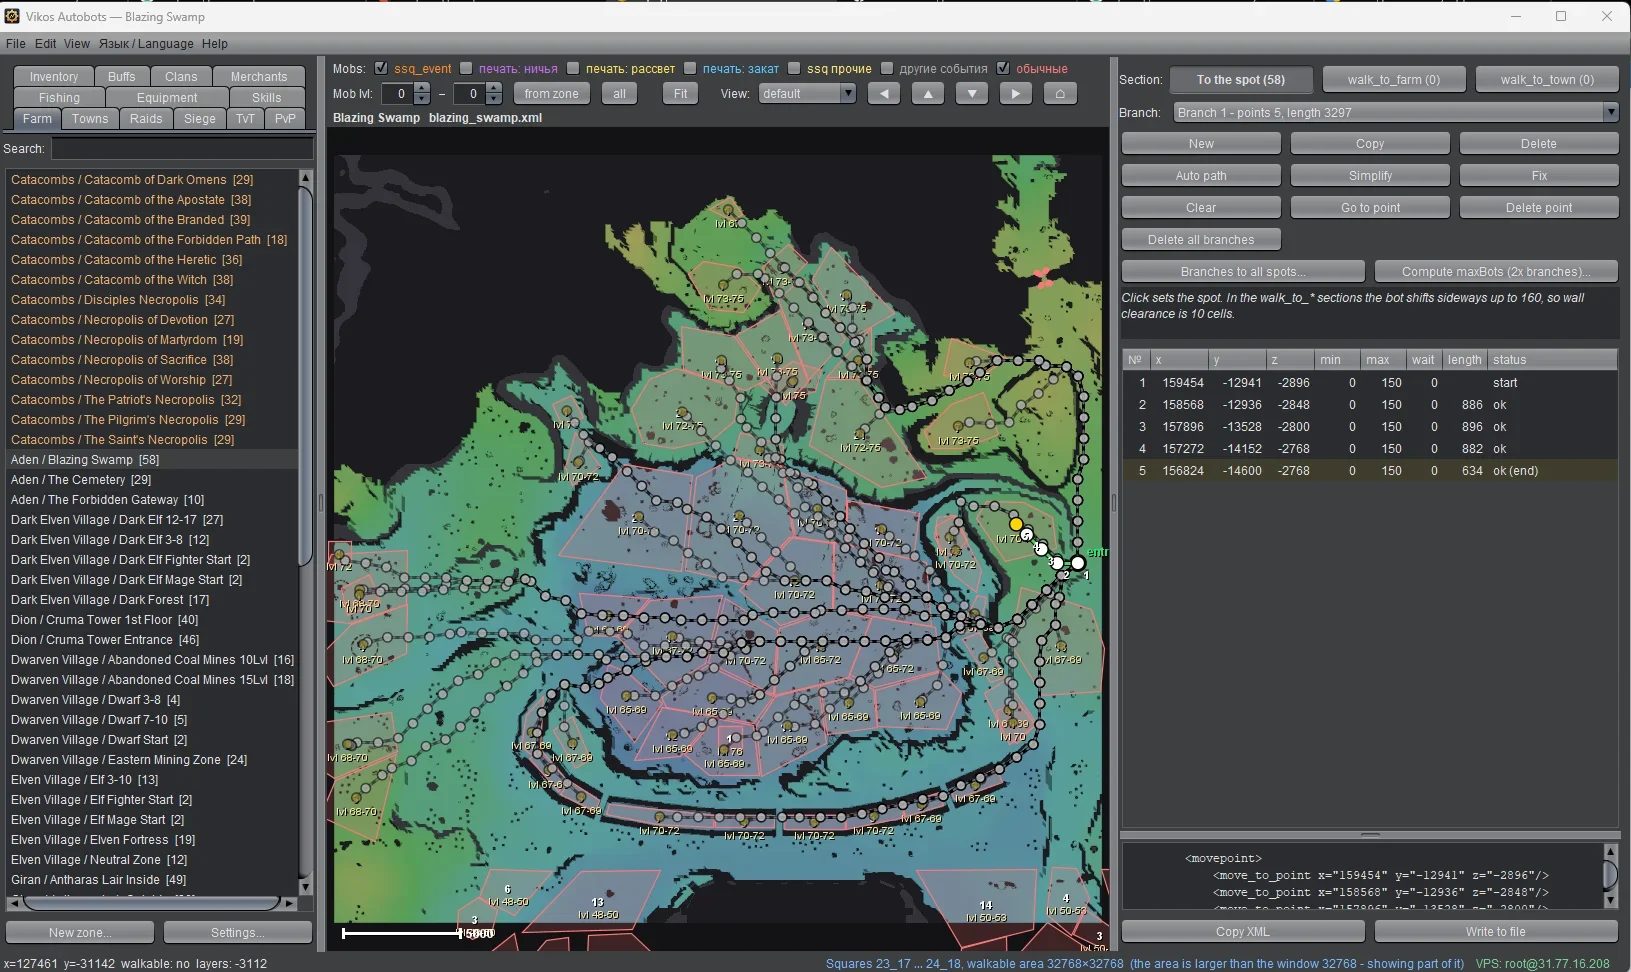The image size is (1631, 972).
Task: Open the Язык / Language menu
Action: click(x=146, y=44)
